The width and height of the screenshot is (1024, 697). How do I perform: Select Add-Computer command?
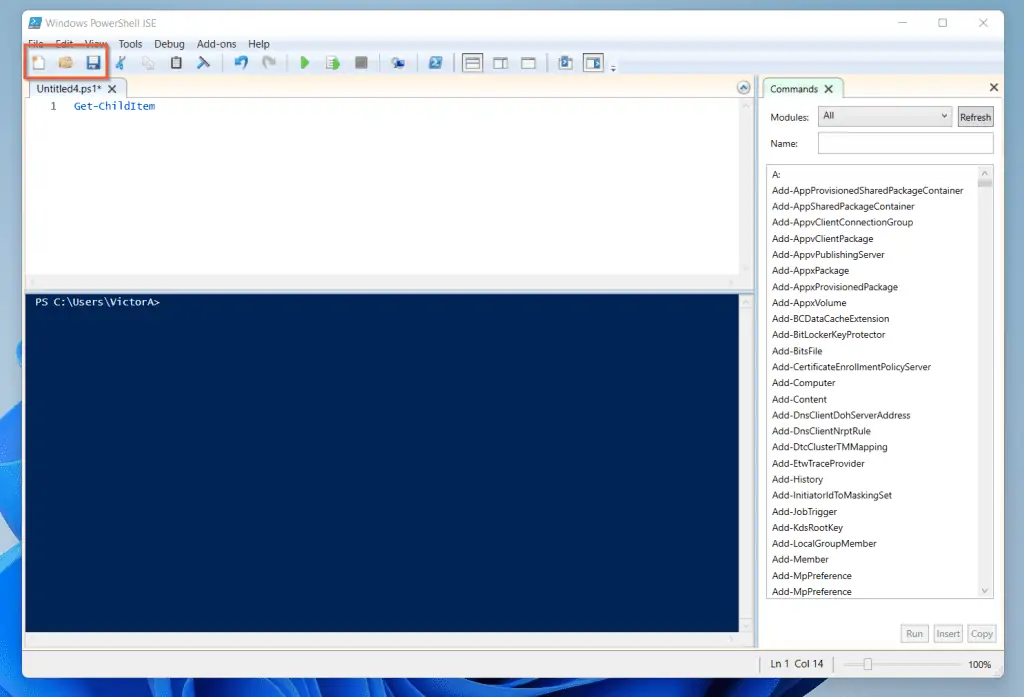point(803,383)
